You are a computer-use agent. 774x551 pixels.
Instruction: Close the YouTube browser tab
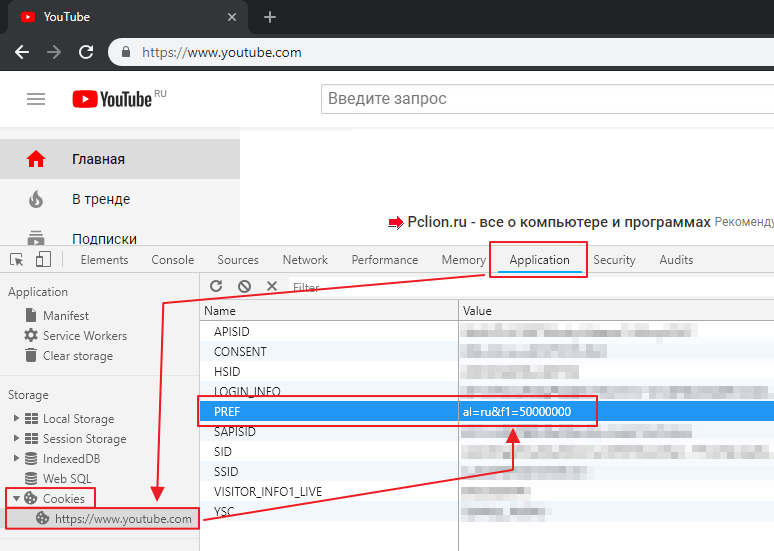click(232, 17)
